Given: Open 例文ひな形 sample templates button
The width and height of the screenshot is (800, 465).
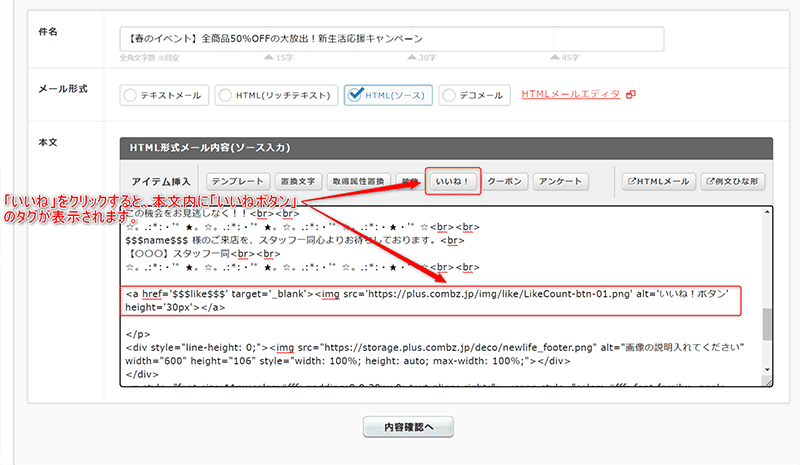Looking at the screenshot, I should pyautogui.click(x=733, y=182).
